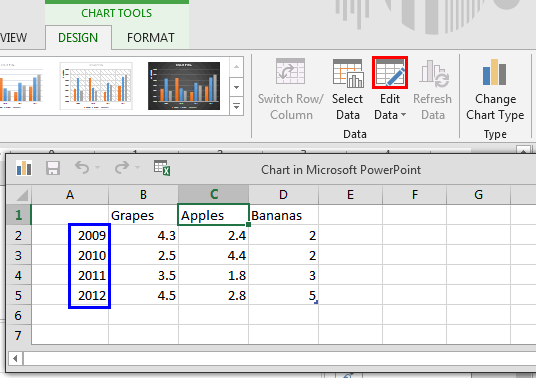The width and height of the screenshot is (536, 378).
Task: Click the cell with value 1.8
Action: coord(214,275)
